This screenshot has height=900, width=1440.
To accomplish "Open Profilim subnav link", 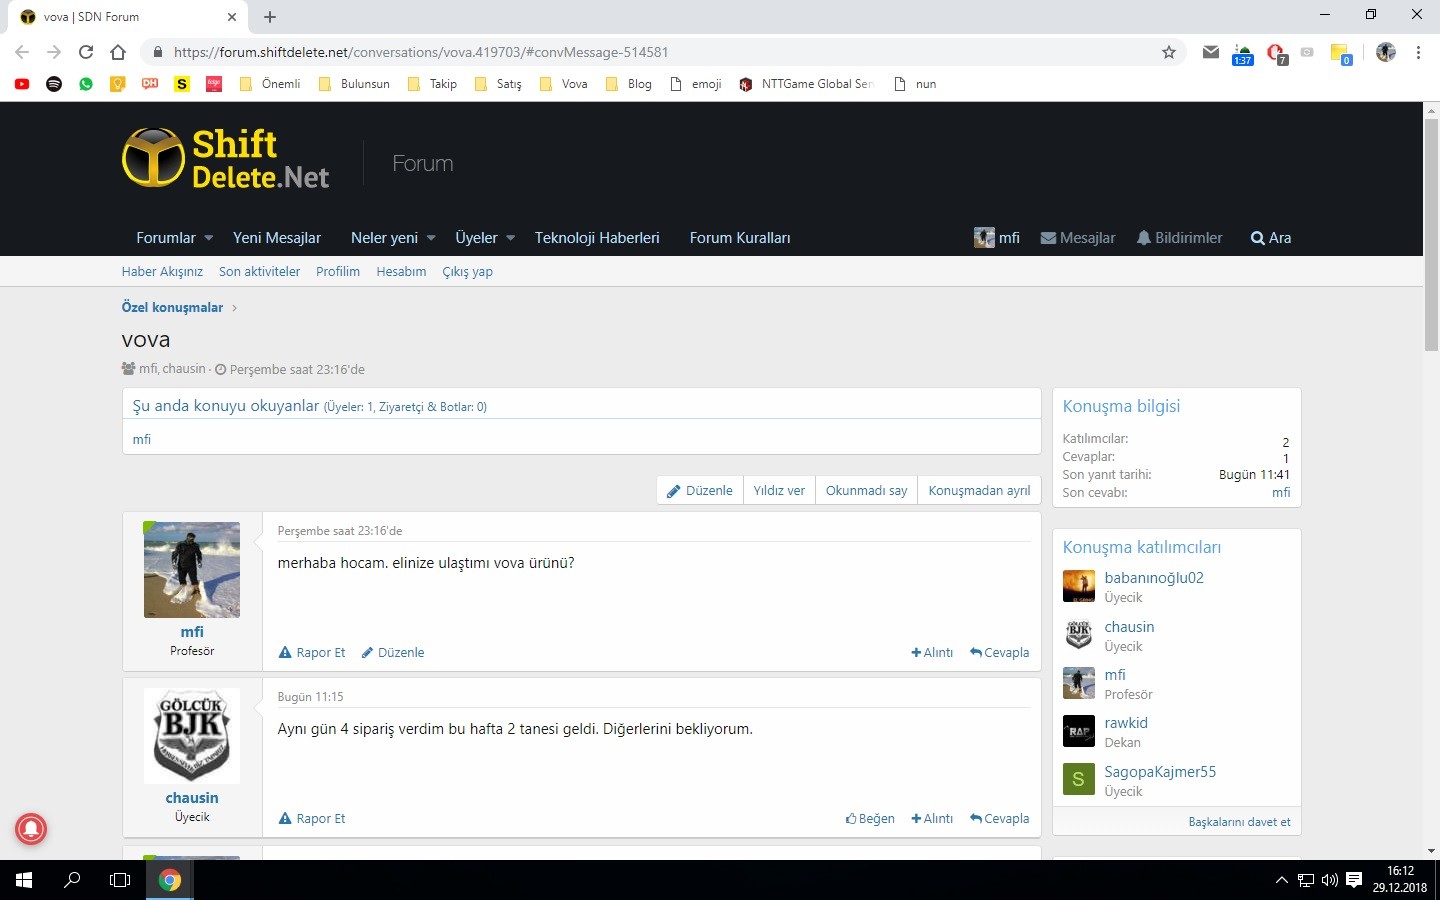I will coord(338,272).
